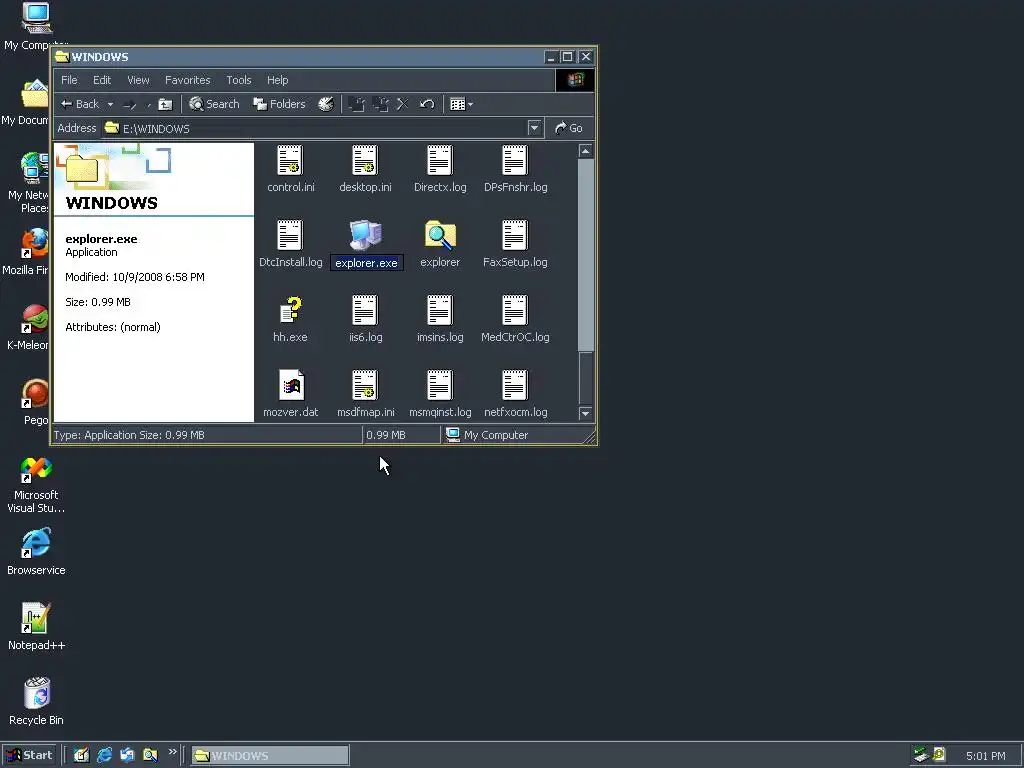Click the Forward arrow toolbar button
This screenshot has width=1024, height=768.
130,104
